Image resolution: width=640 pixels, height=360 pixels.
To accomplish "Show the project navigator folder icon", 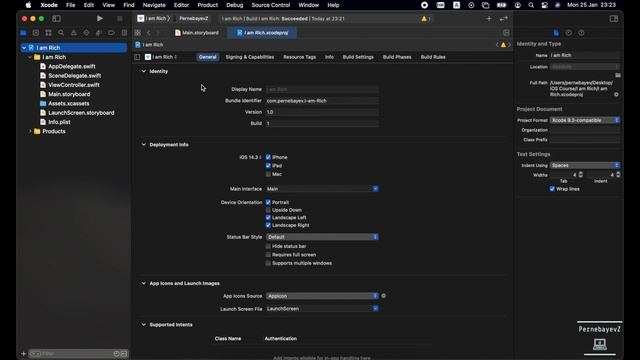I will tap(23, 33).
